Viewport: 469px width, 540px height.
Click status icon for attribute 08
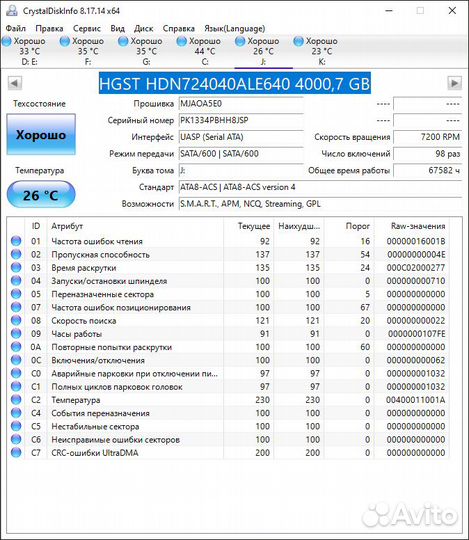(16, 320)
